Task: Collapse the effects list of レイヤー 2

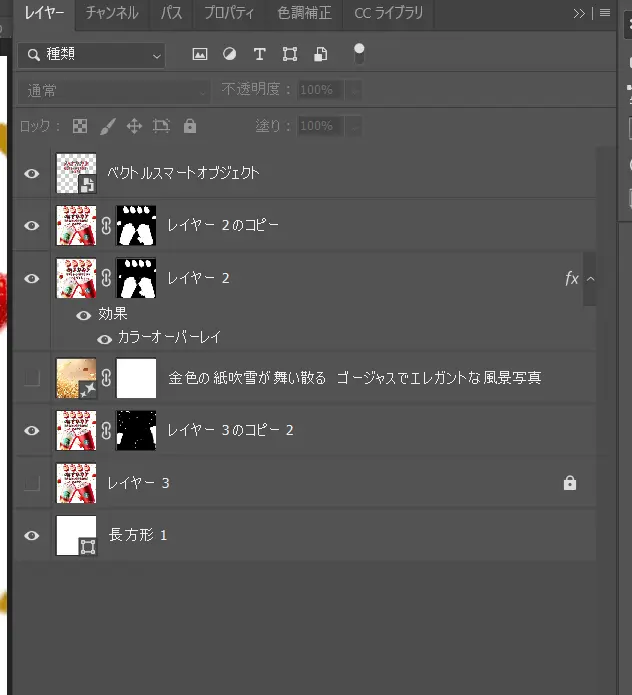Action: pyautogui.click(x=590, y=279)
